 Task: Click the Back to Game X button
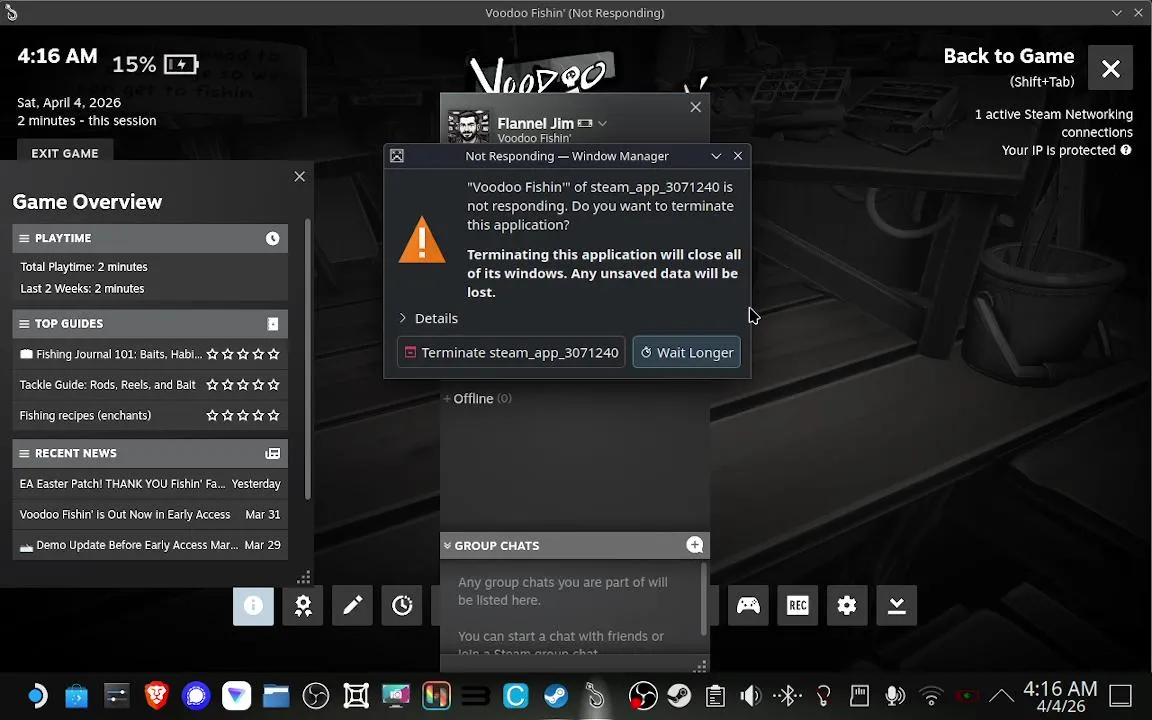[1110, 68]
